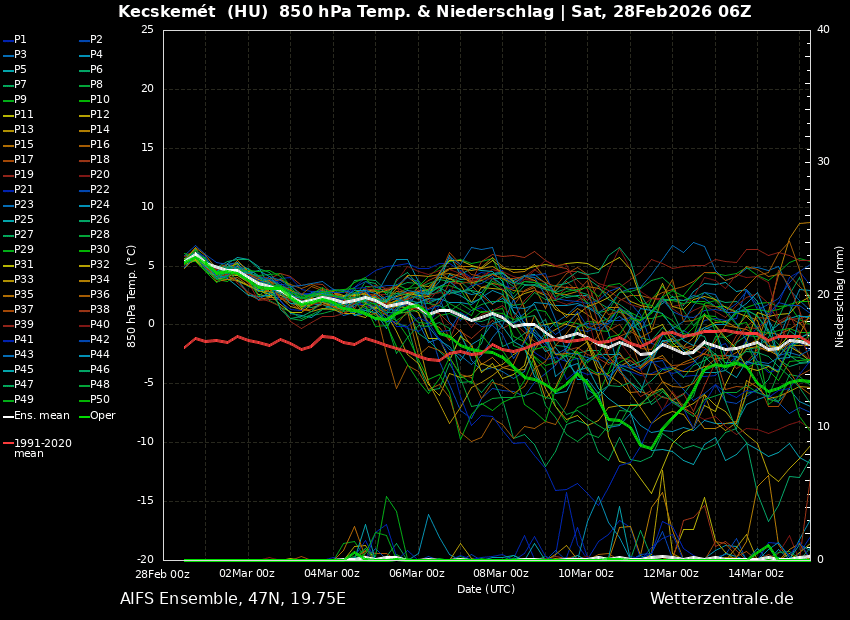This screenshot has width=850, height=620.
Task: Click the Kecskemét chart title
Action: [434, 12]
